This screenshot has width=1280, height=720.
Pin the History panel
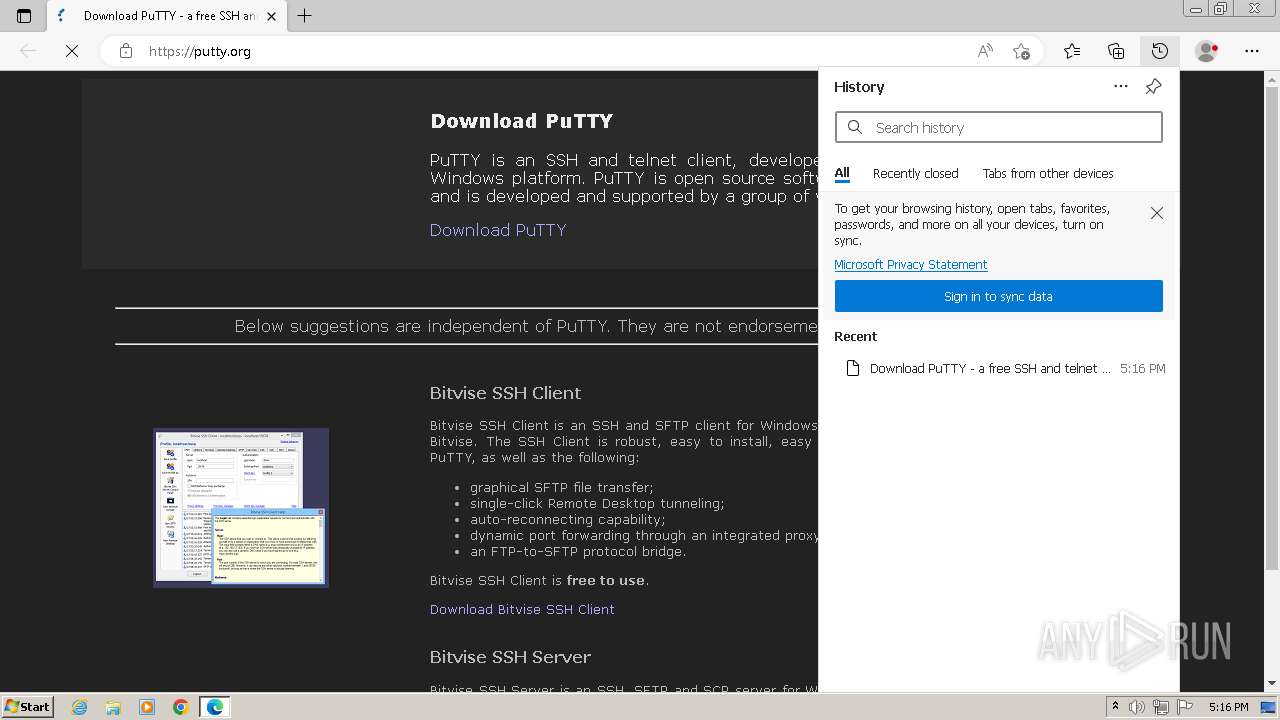click(x=1153, y=86)
